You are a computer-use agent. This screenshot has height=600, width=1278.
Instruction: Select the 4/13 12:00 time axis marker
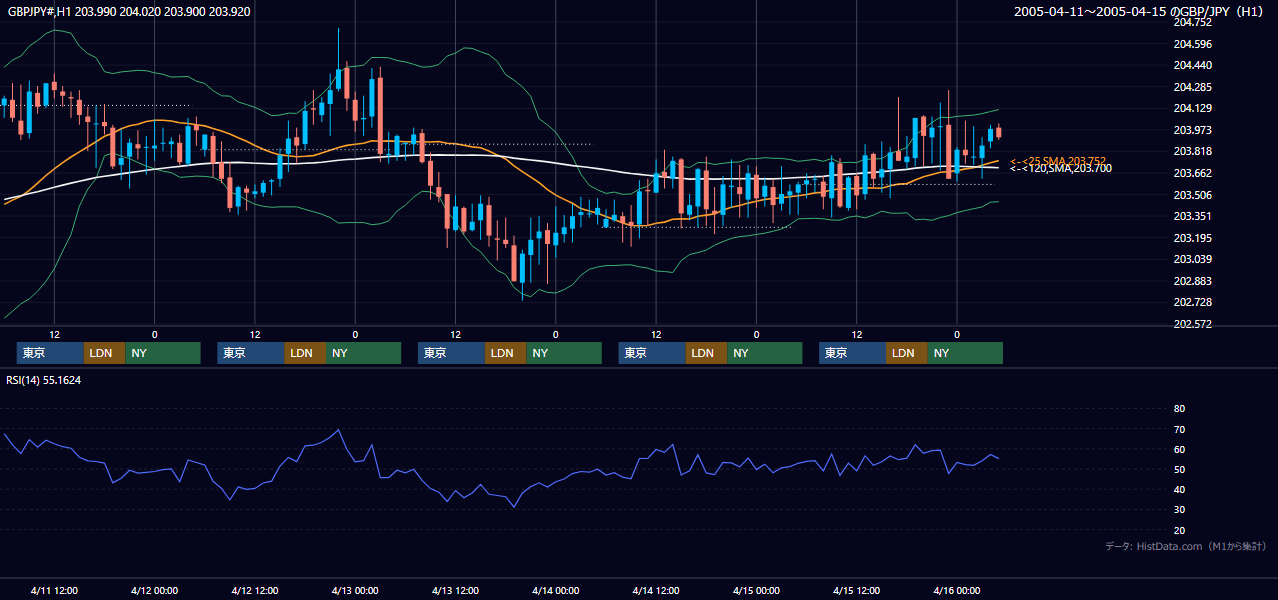455,590
